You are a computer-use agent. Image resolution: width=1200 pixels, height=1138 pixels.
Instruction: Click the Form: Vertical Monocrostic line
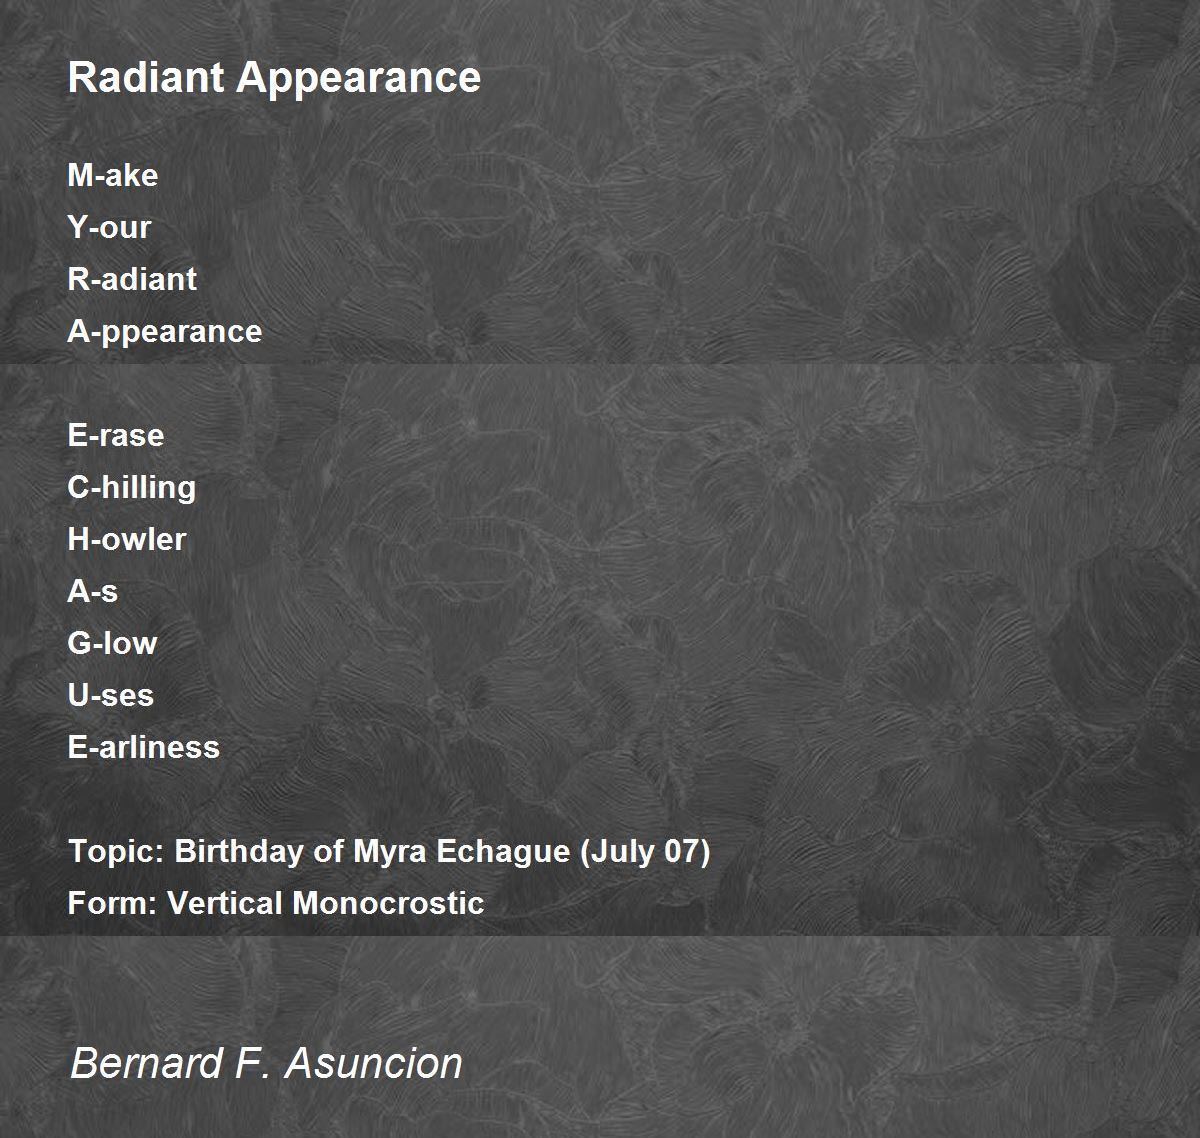coord(276,903)
